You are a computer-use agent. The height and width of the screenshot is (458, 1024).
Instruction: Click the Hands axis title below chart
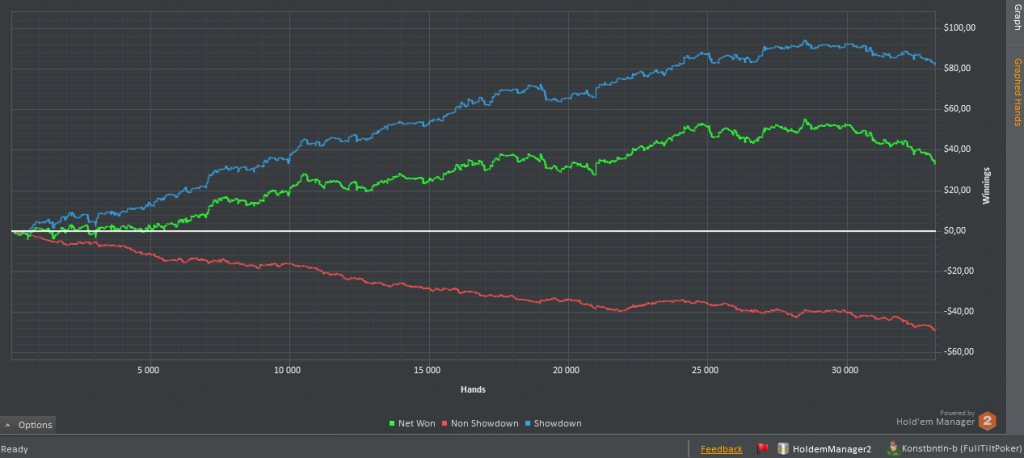pyautogui.click(x=473, y=388)
